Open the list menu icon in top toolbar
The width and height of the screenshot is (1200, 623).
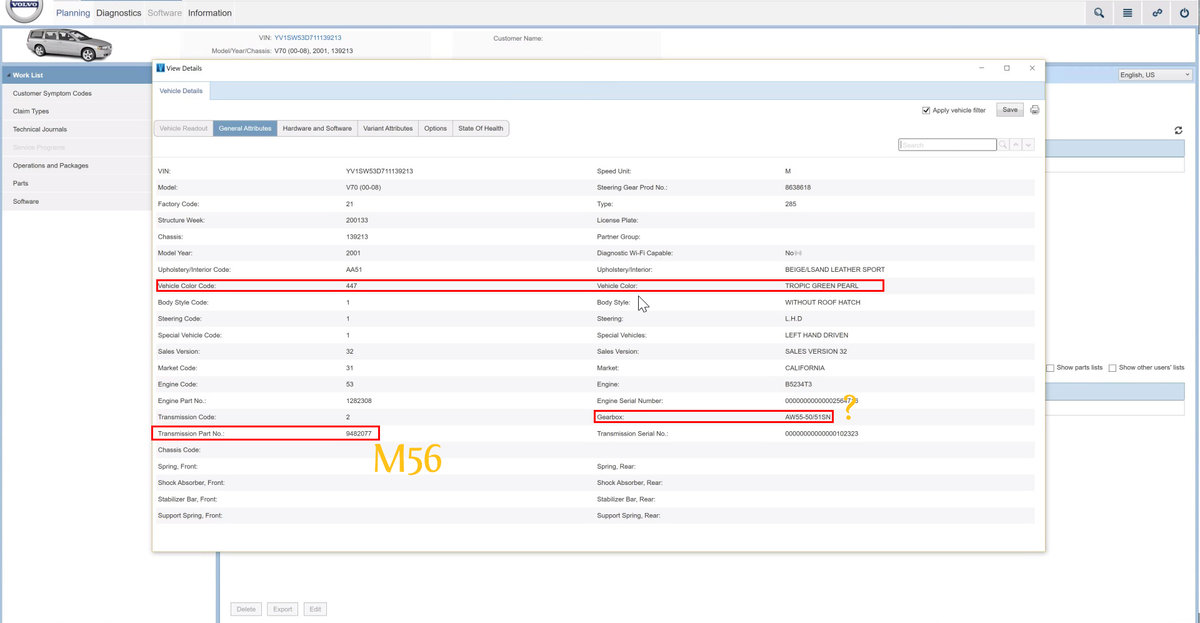point(1128,13)
